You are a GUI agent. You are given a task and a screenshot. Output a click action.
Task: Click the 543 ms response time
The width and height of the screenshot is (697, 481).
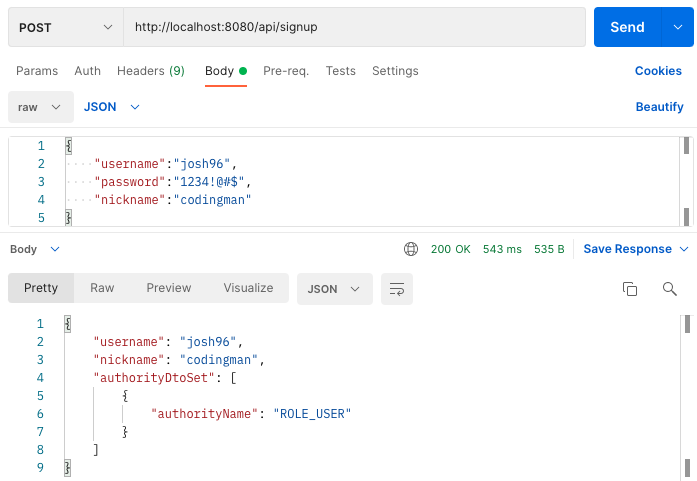pos(502,249)
